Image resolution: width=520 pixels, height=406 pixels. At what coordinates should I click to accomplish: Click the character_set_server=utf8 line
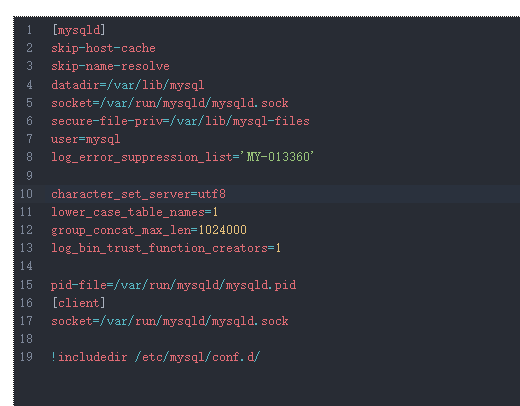[x=138, y=194]
